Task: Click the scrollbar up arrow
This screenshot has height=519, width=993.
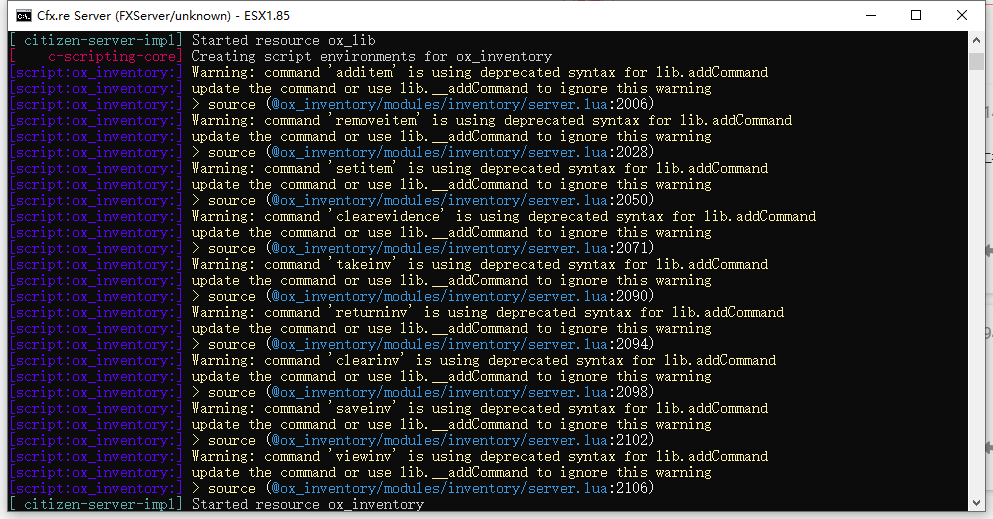Action: pos(975,39)
